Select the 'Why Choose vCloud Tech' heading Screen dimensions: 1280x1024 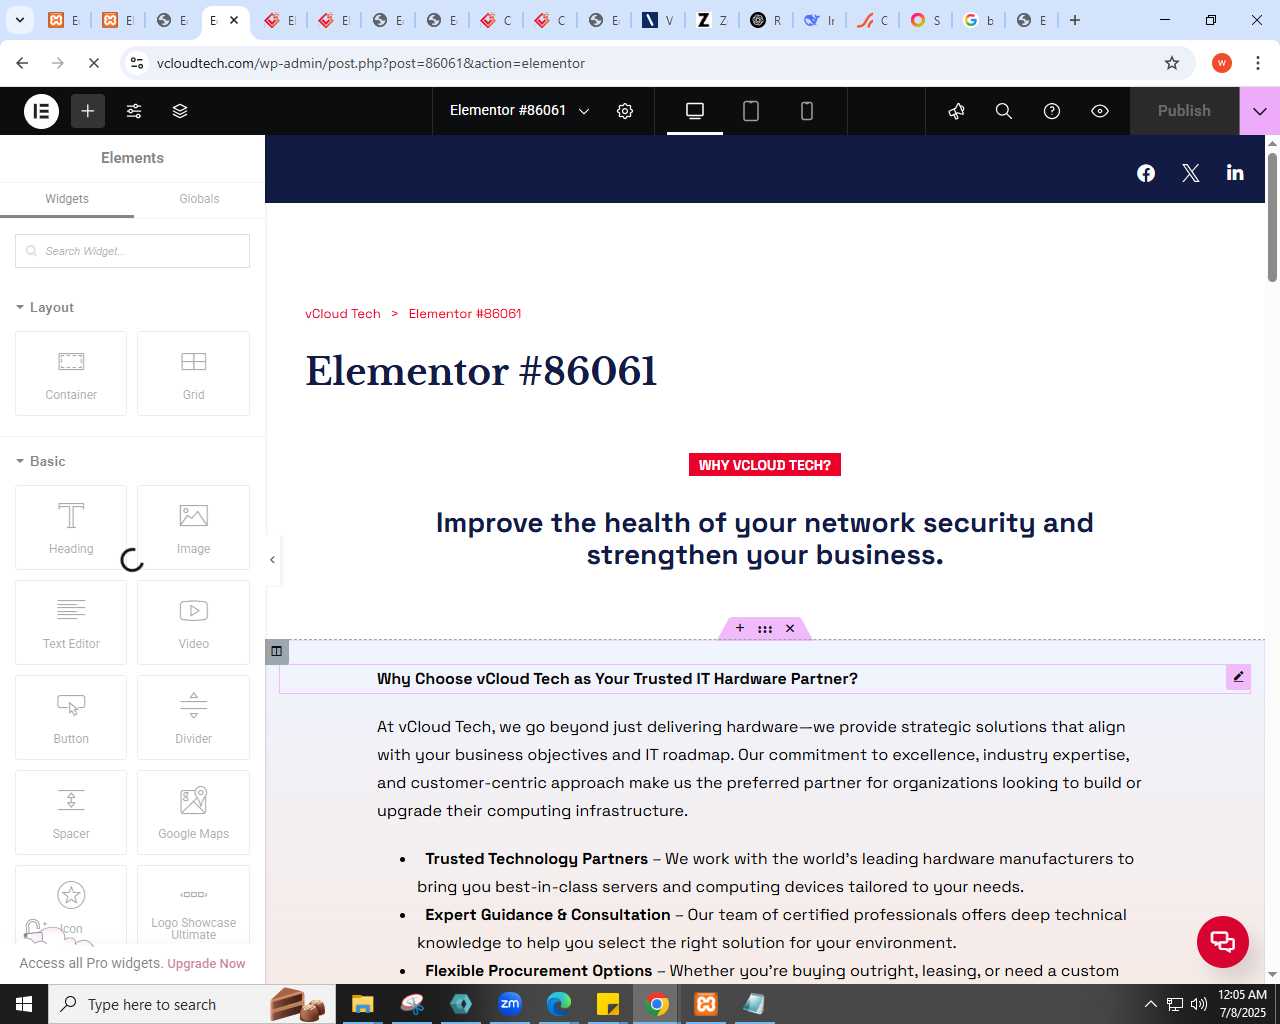pos(617,679)
